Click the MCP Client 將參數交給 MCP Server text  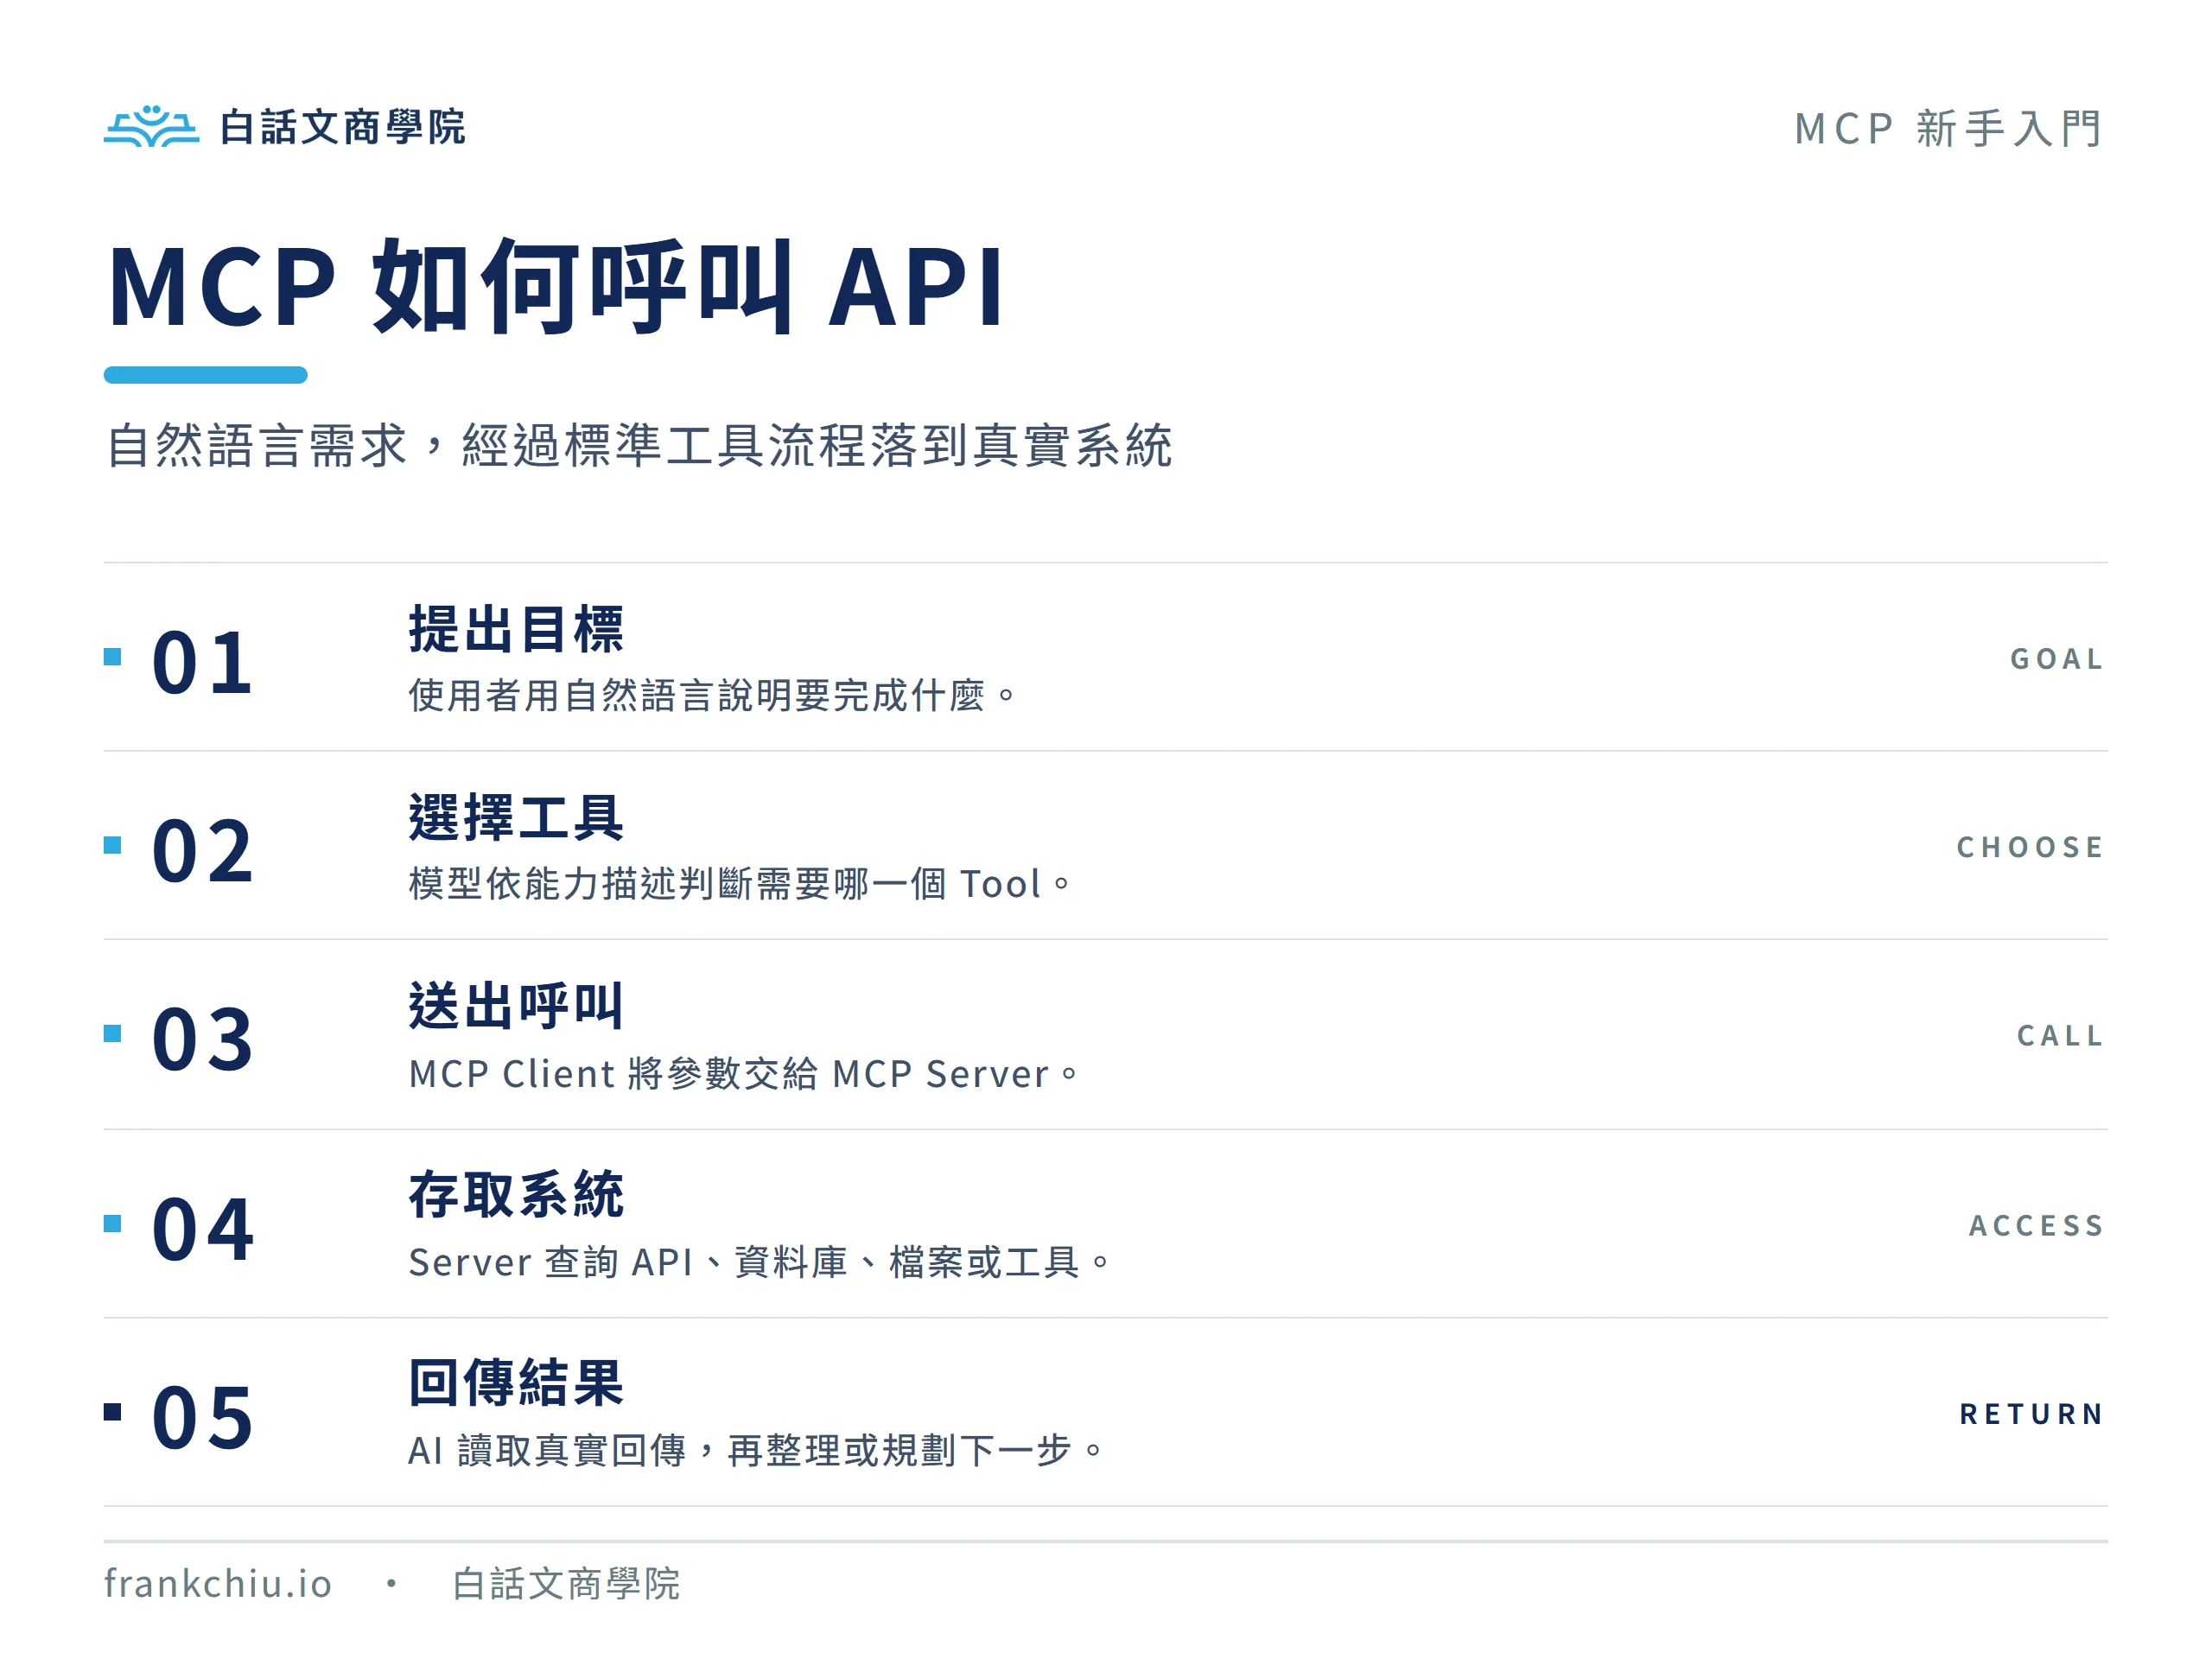pyautogui.click(x=744, y=1073)
